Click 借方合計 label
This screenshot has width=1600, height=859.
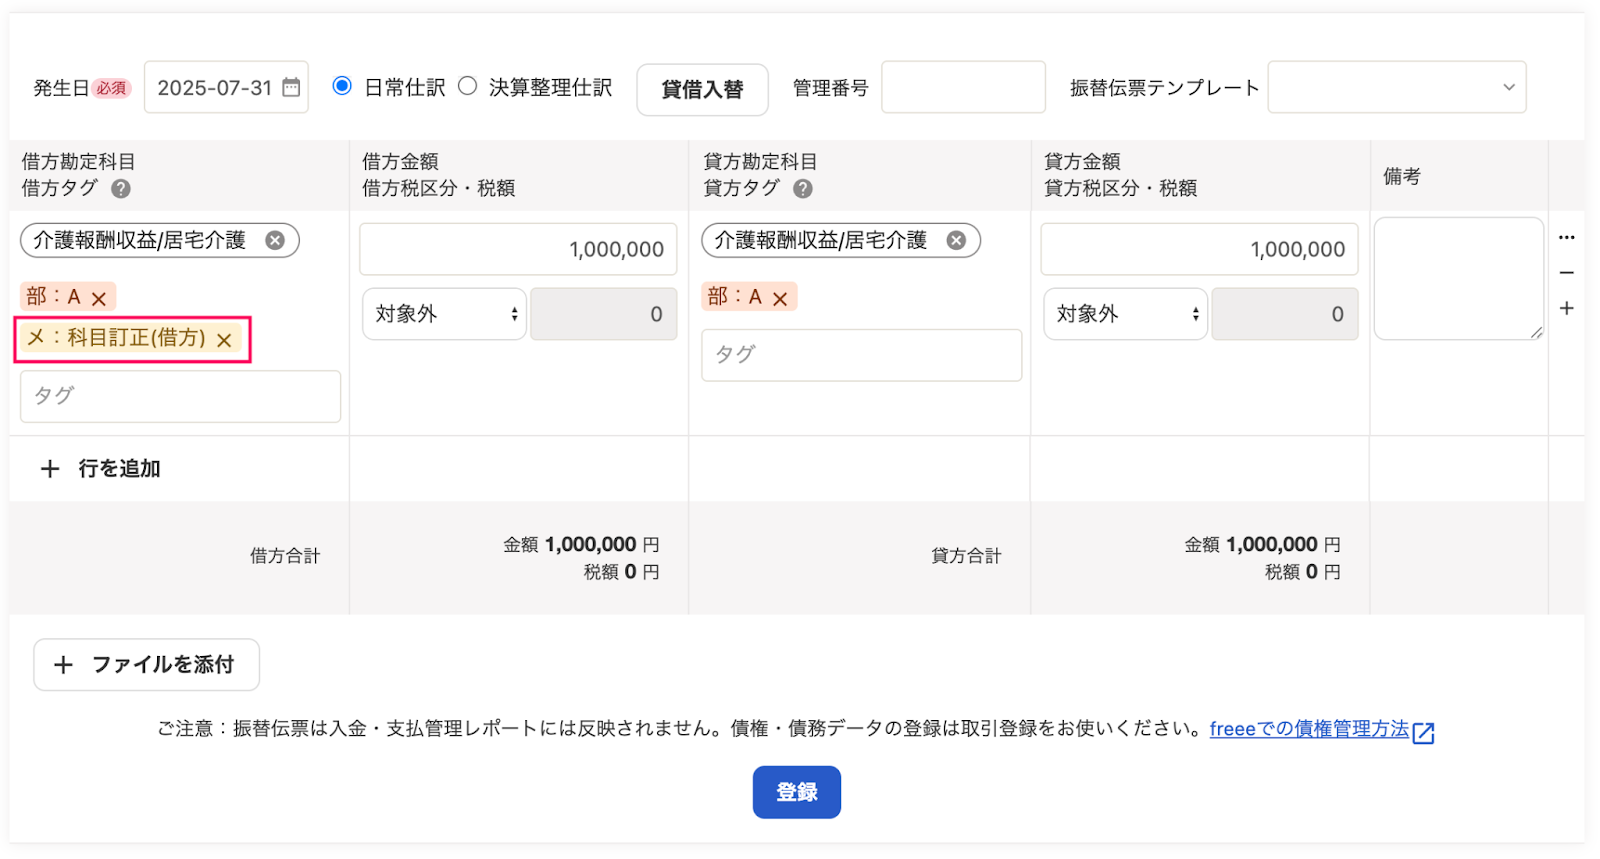pyautogui.click(x=285, y=556)
